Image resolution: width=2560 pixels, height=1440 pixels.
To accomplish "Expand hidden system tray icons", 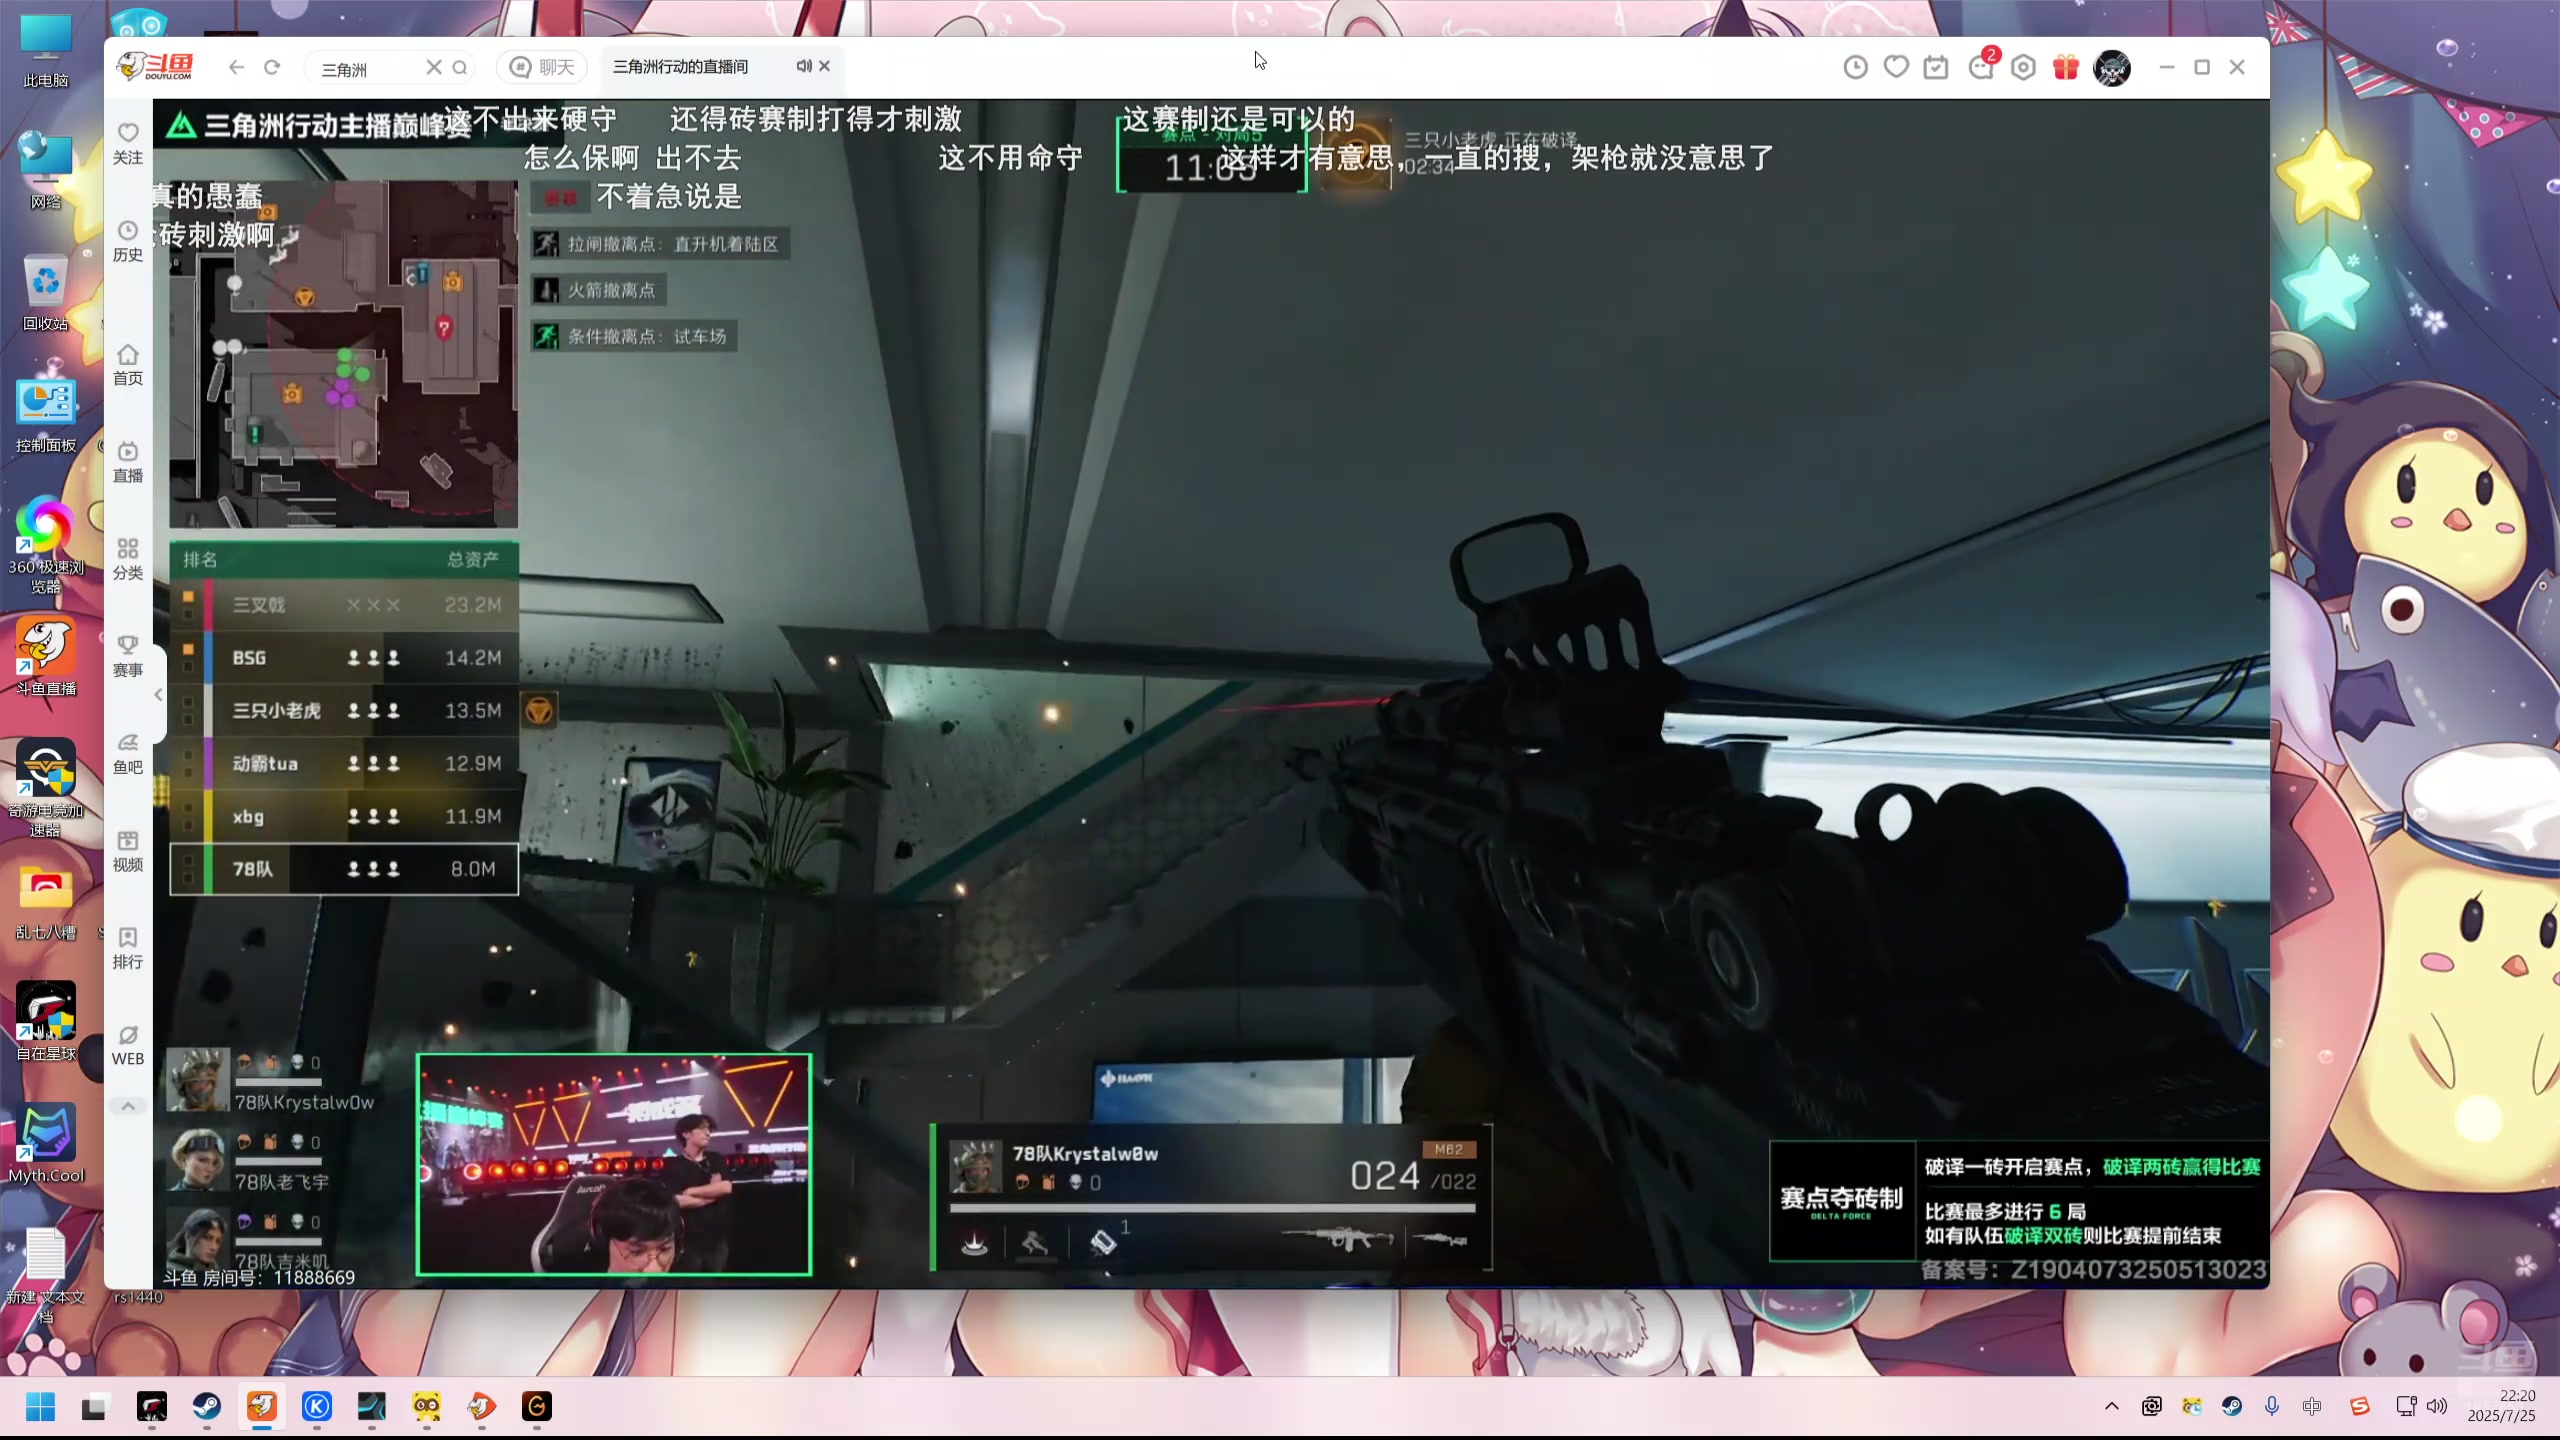I will [2112, 1406].
